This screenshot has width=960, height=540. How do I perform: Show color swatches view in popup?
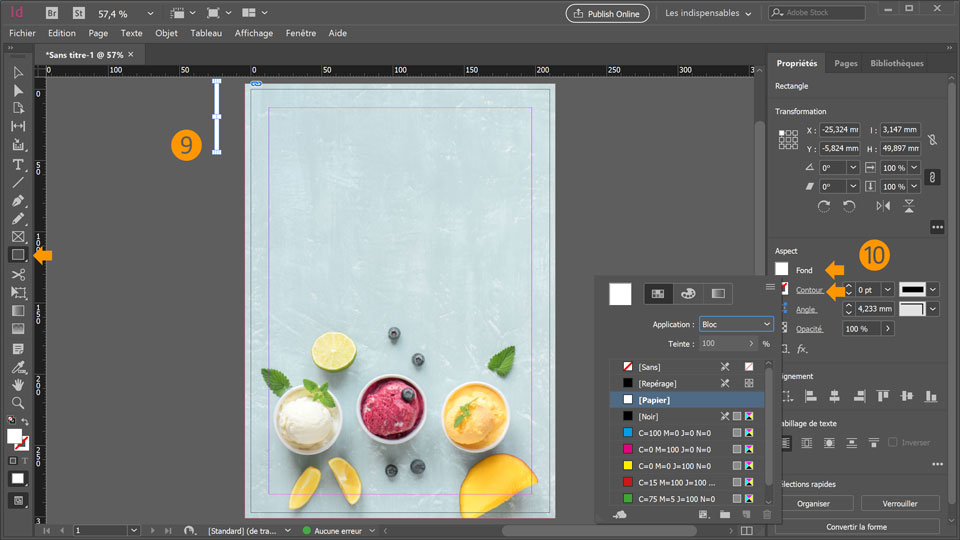(658, 294)
